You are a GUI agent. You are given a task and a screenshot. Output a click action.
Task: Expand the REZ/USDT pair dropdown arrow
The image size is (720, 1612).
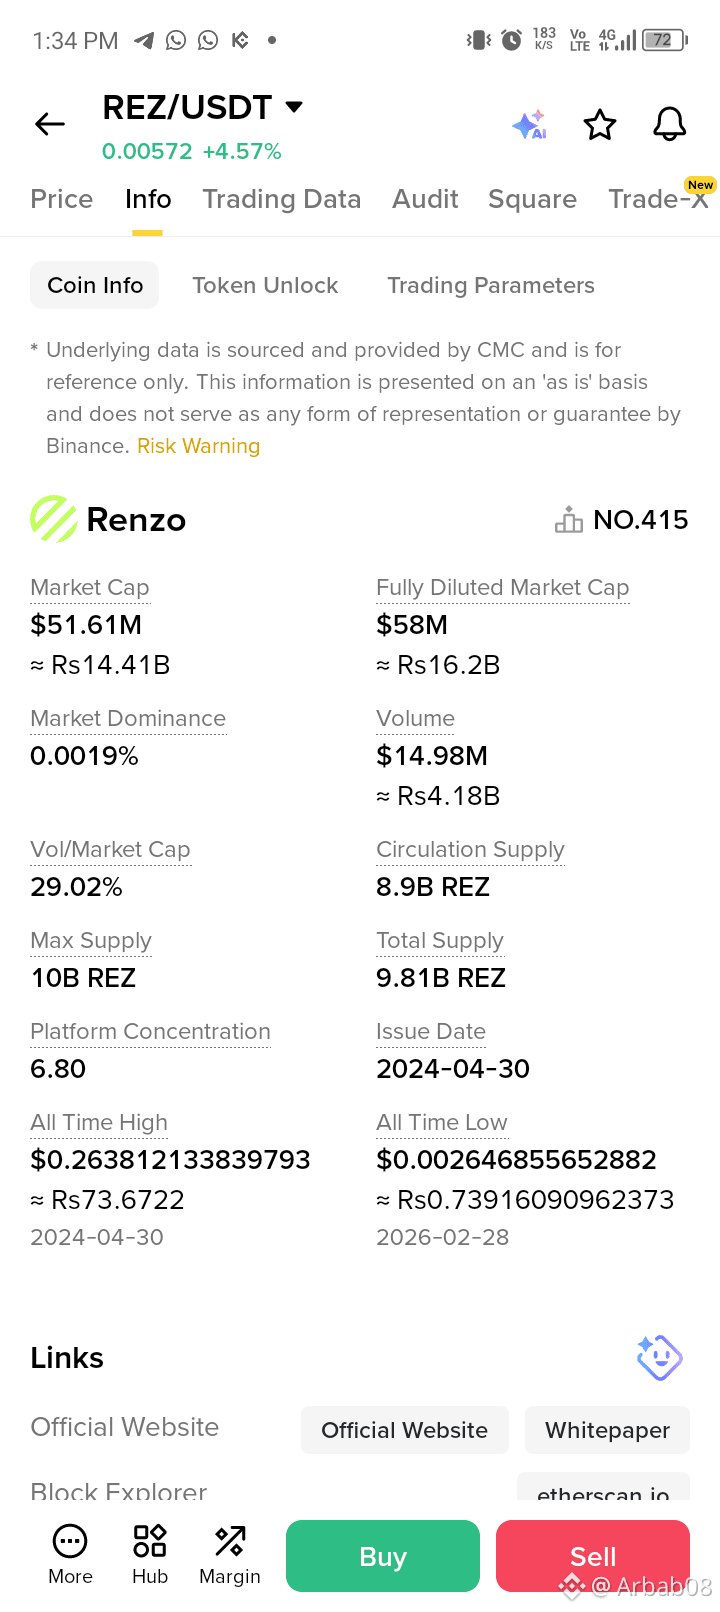pos(294,107)
